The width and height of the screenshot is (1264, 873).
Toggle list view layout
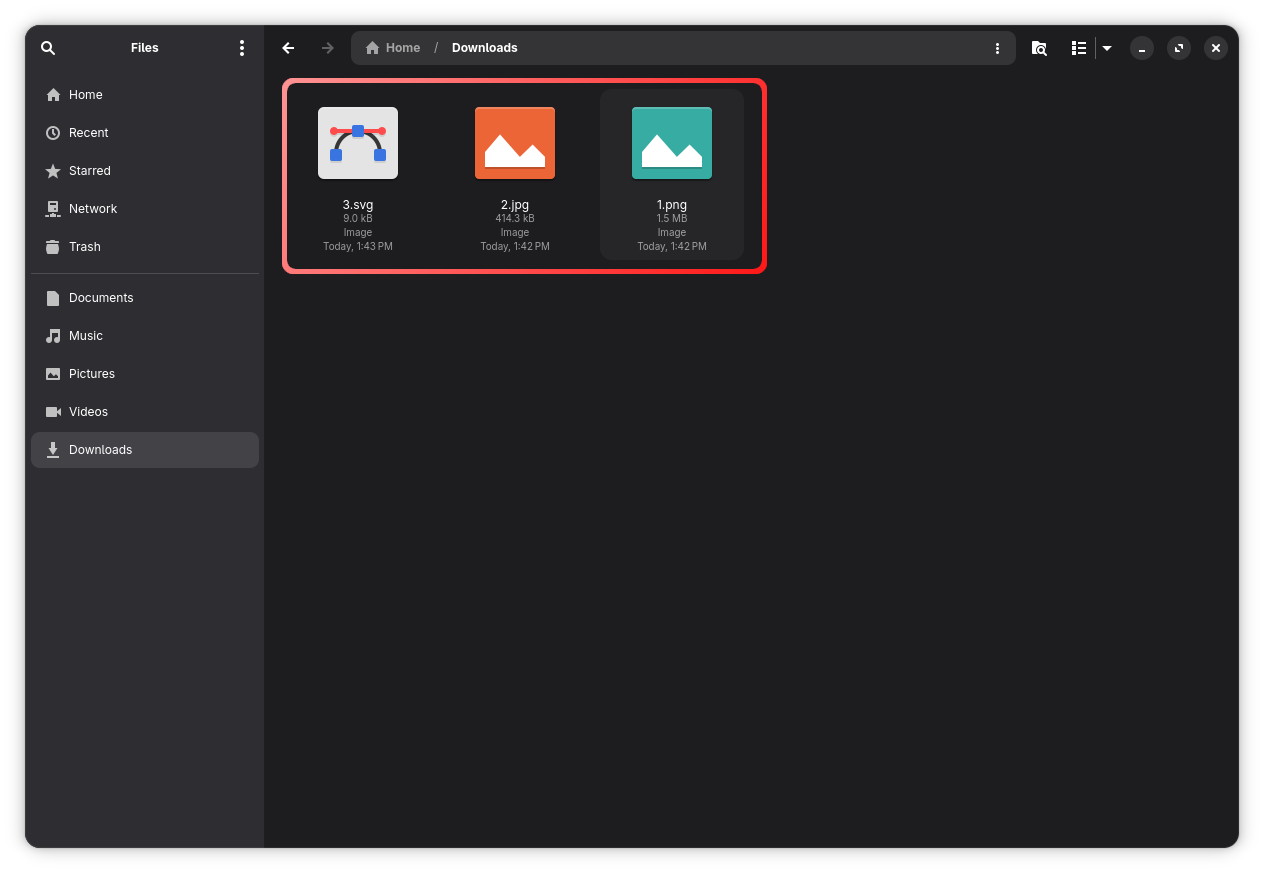coord(1078,48)
